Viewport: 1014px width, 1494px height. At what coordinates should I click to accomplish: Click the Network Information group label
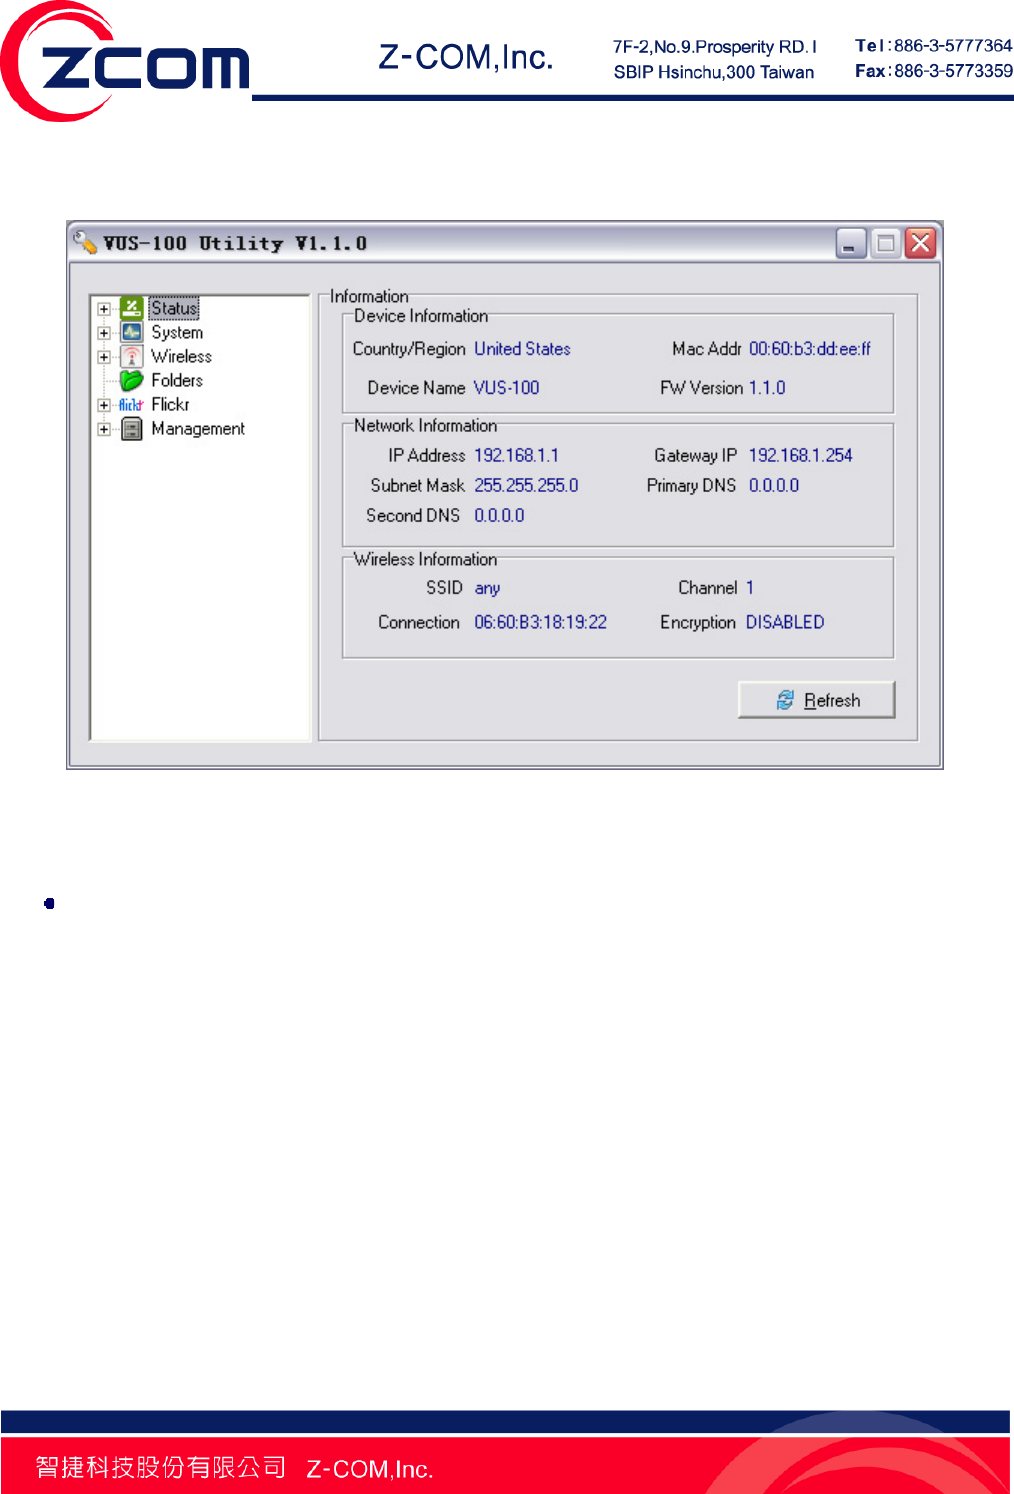pos(425,426)
